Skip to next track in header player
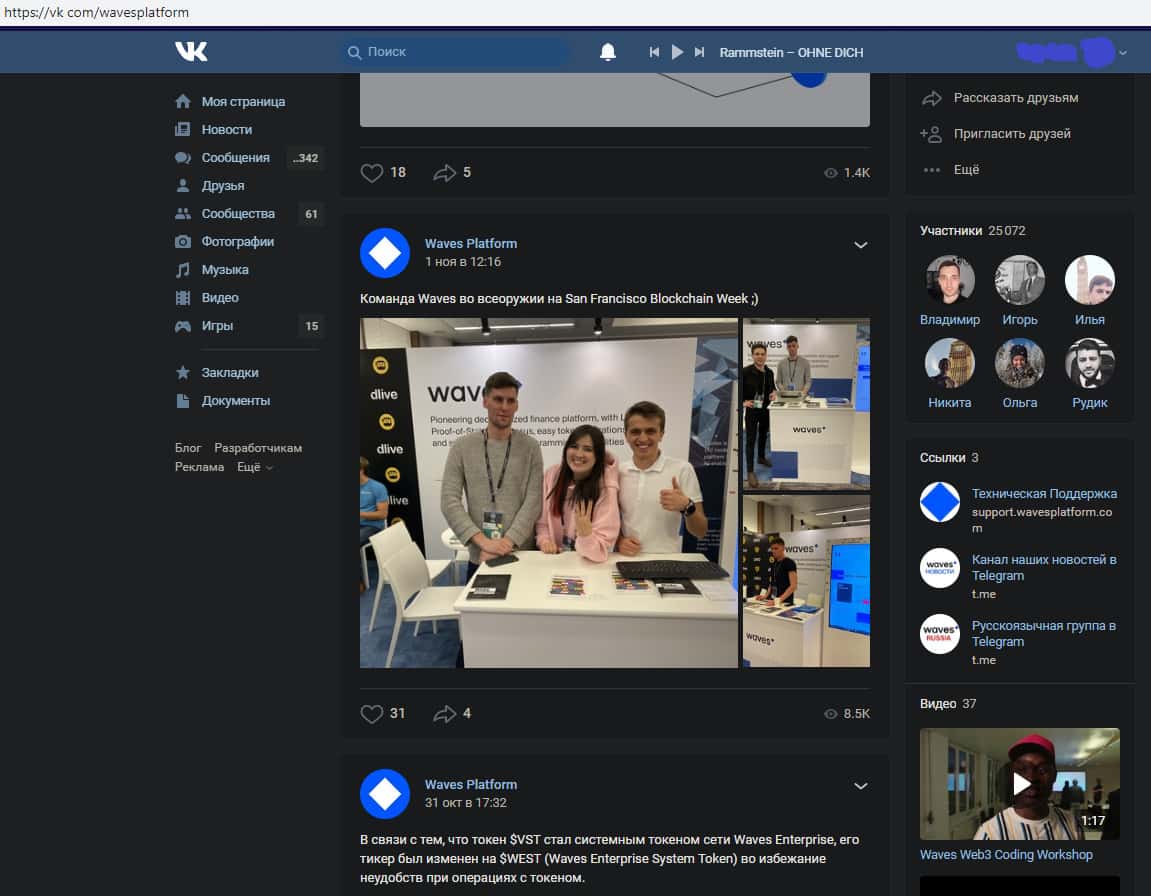Image resolution: width=1151 pixels, height=896 pixels. click(700, 52)
